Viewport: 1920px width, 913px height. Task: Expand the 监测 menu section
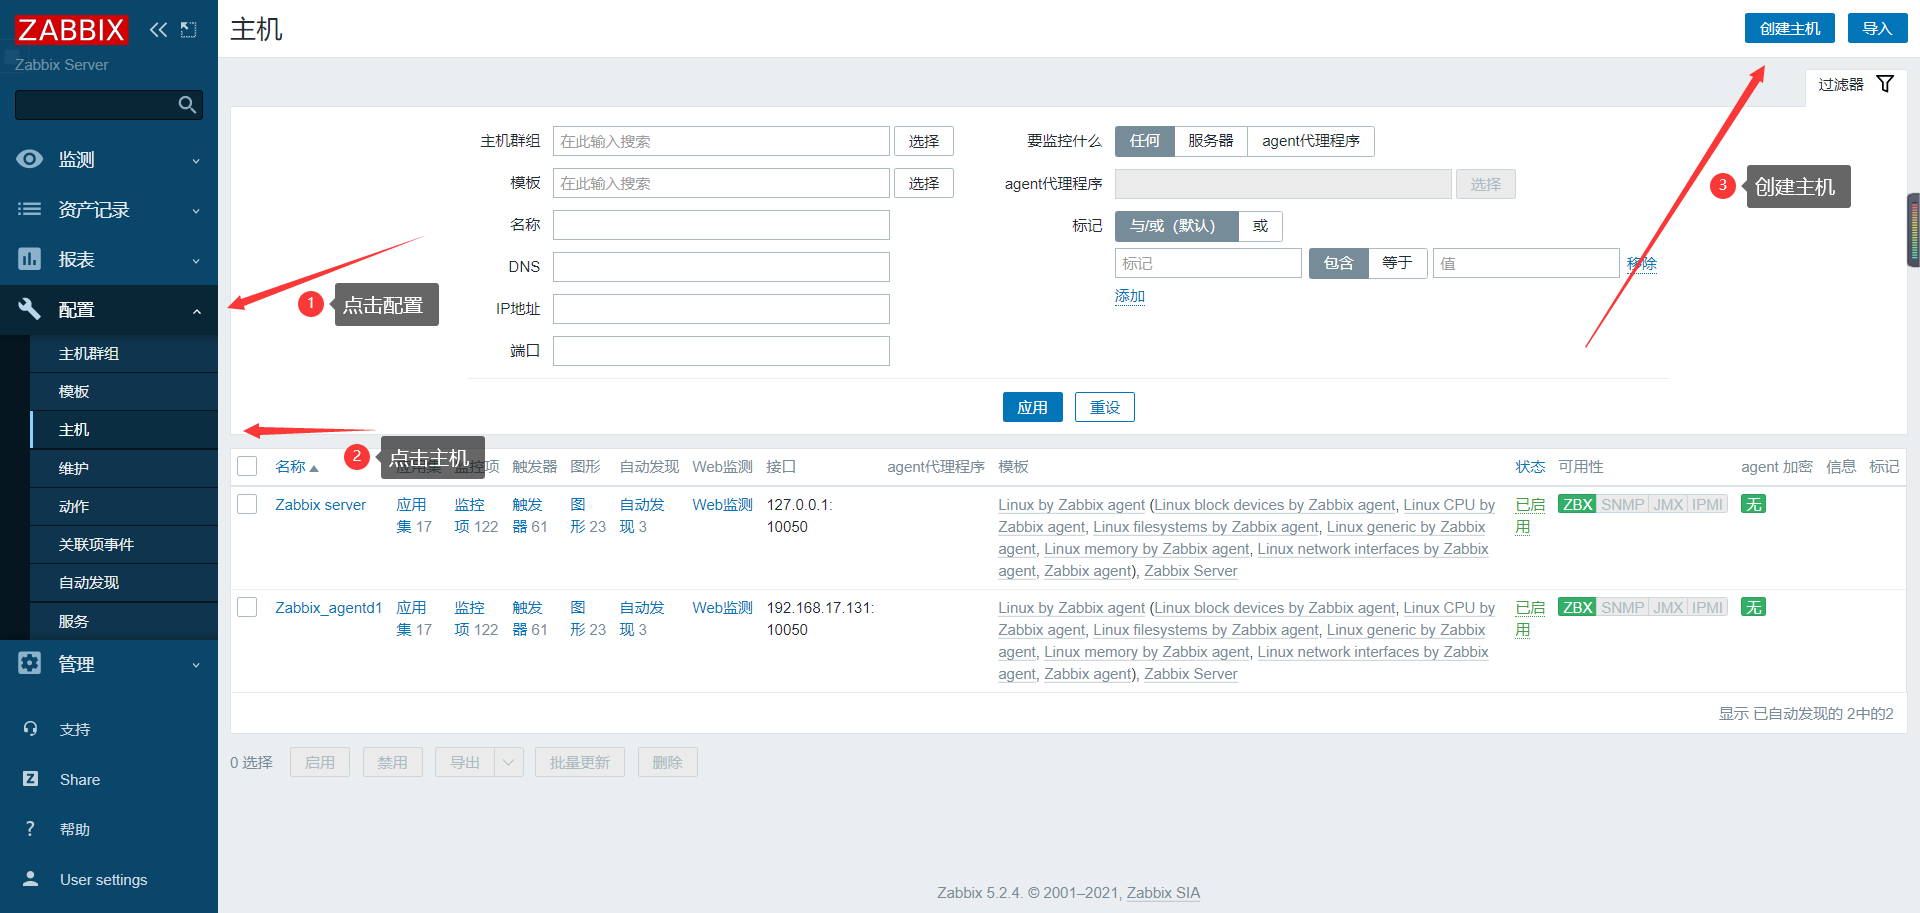109,159
